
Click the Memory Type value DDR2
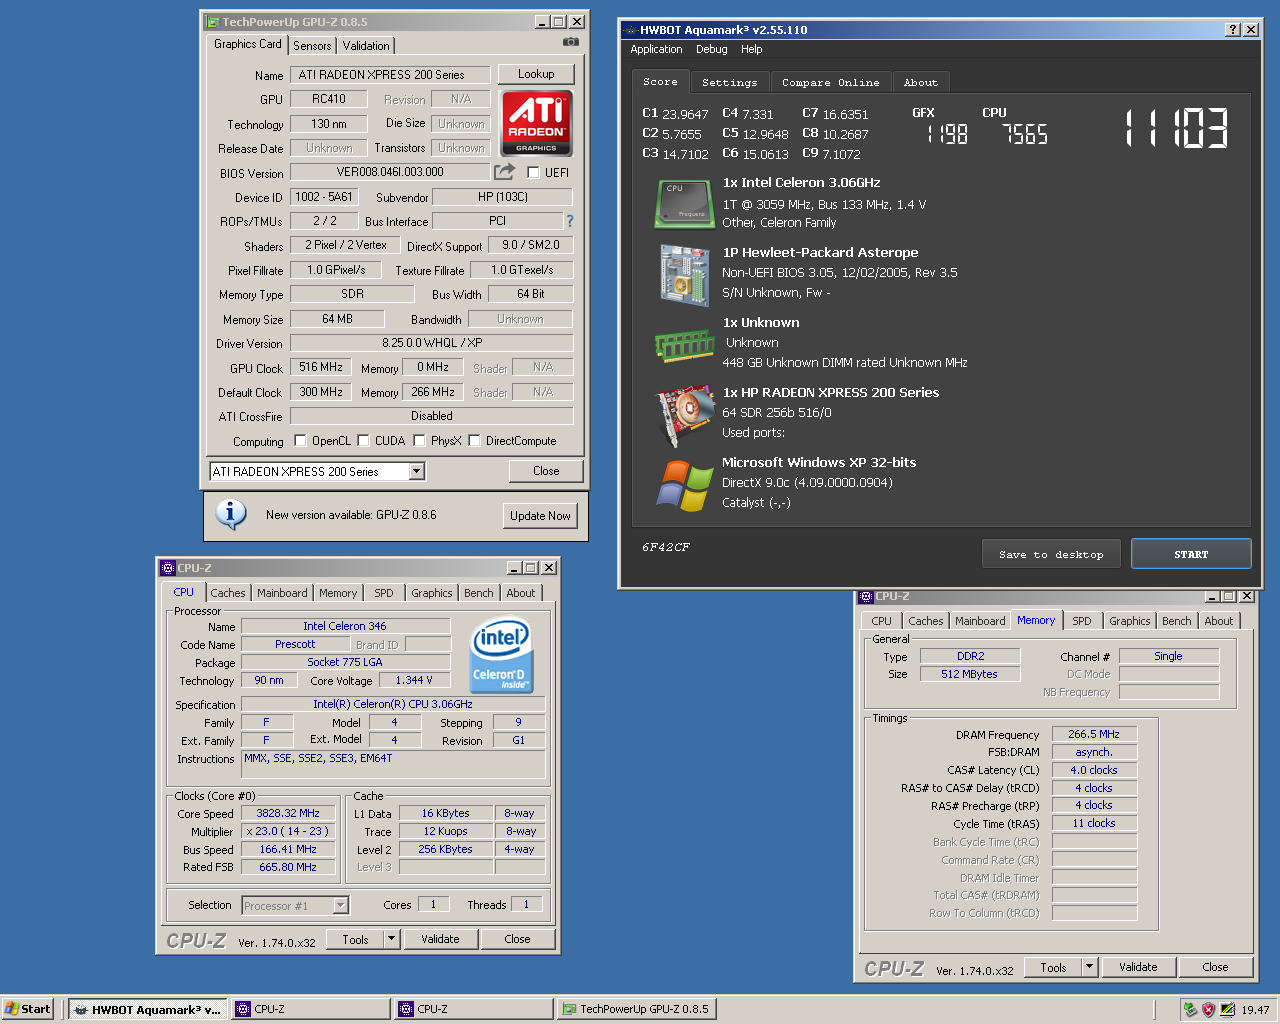970,656
